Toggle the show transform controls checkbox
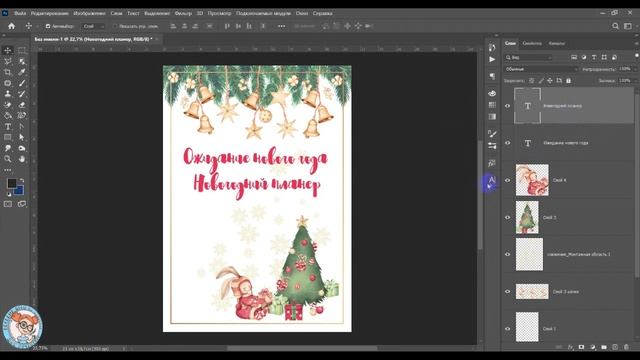This screenshot has height=360, width=640. (115, 26)
